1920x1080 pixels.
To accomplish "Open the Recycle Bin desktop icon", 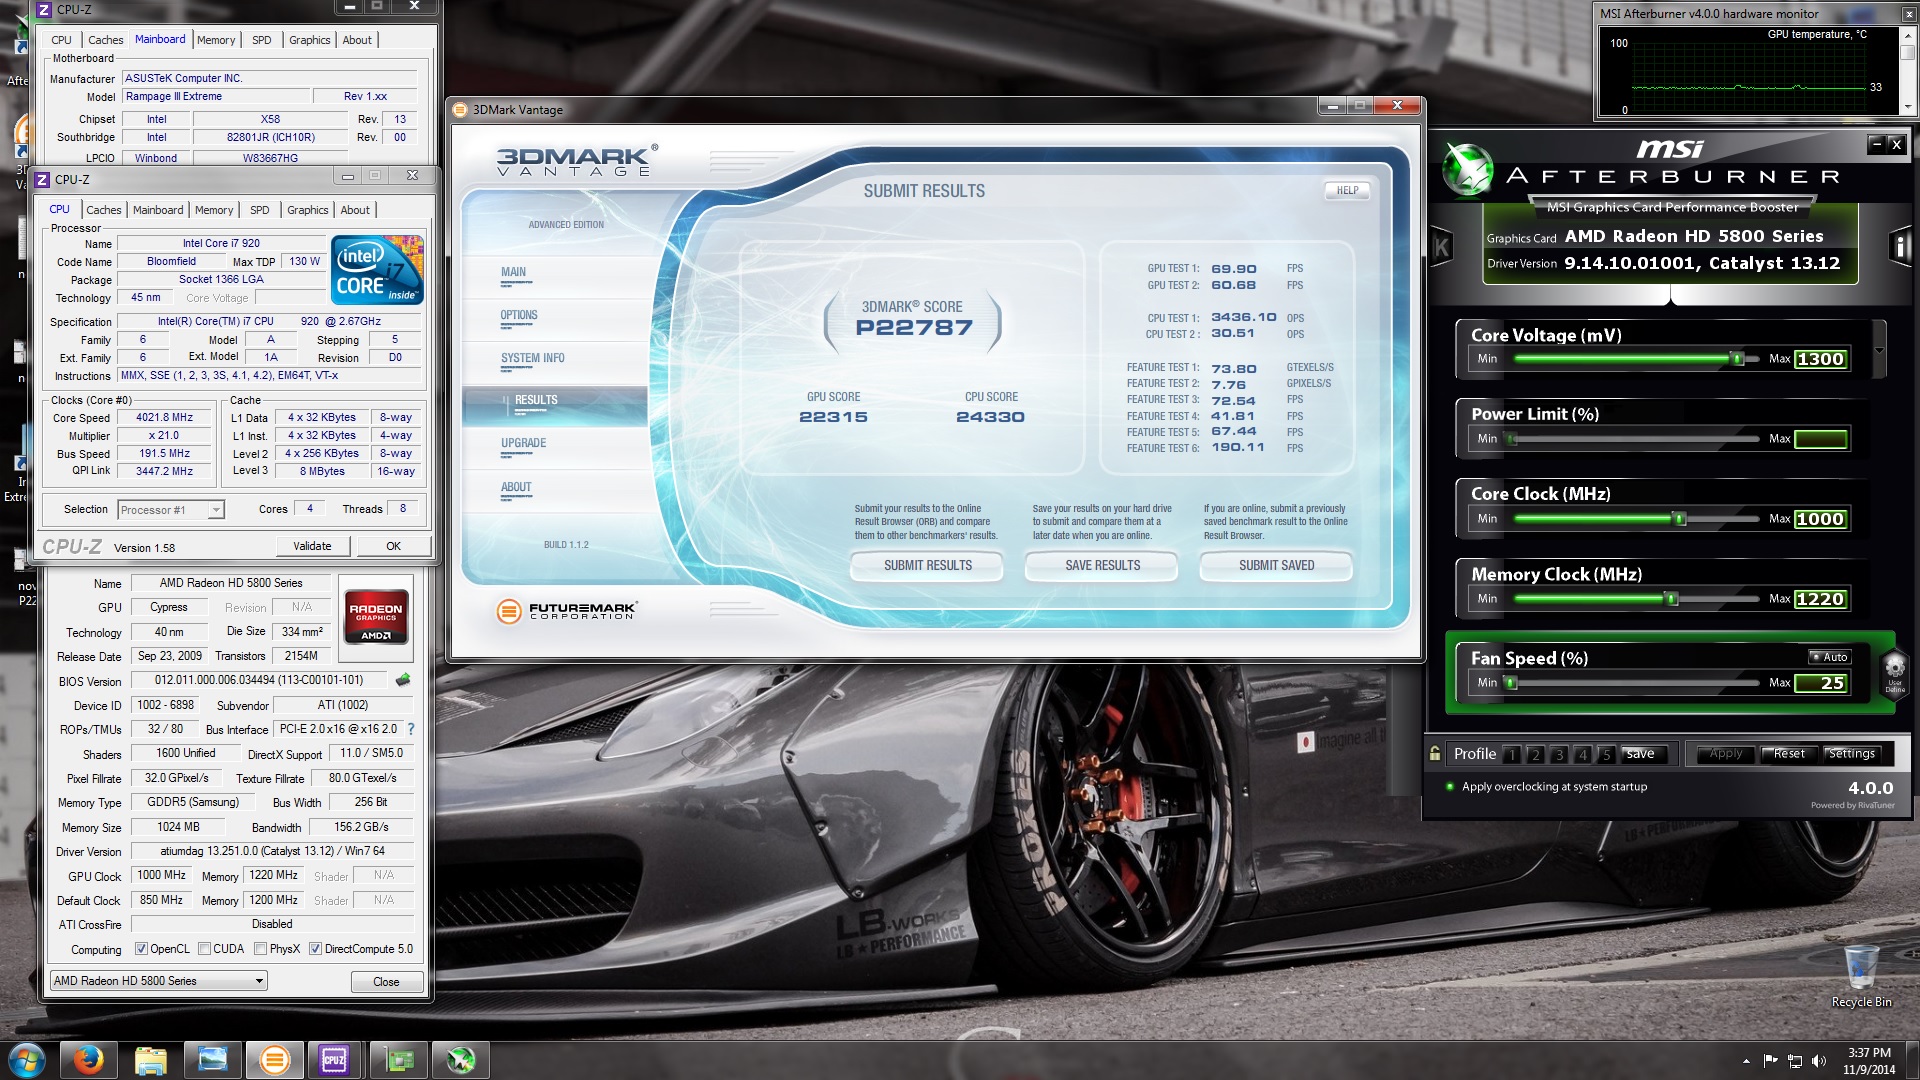I will click(x=1861, y=975).
